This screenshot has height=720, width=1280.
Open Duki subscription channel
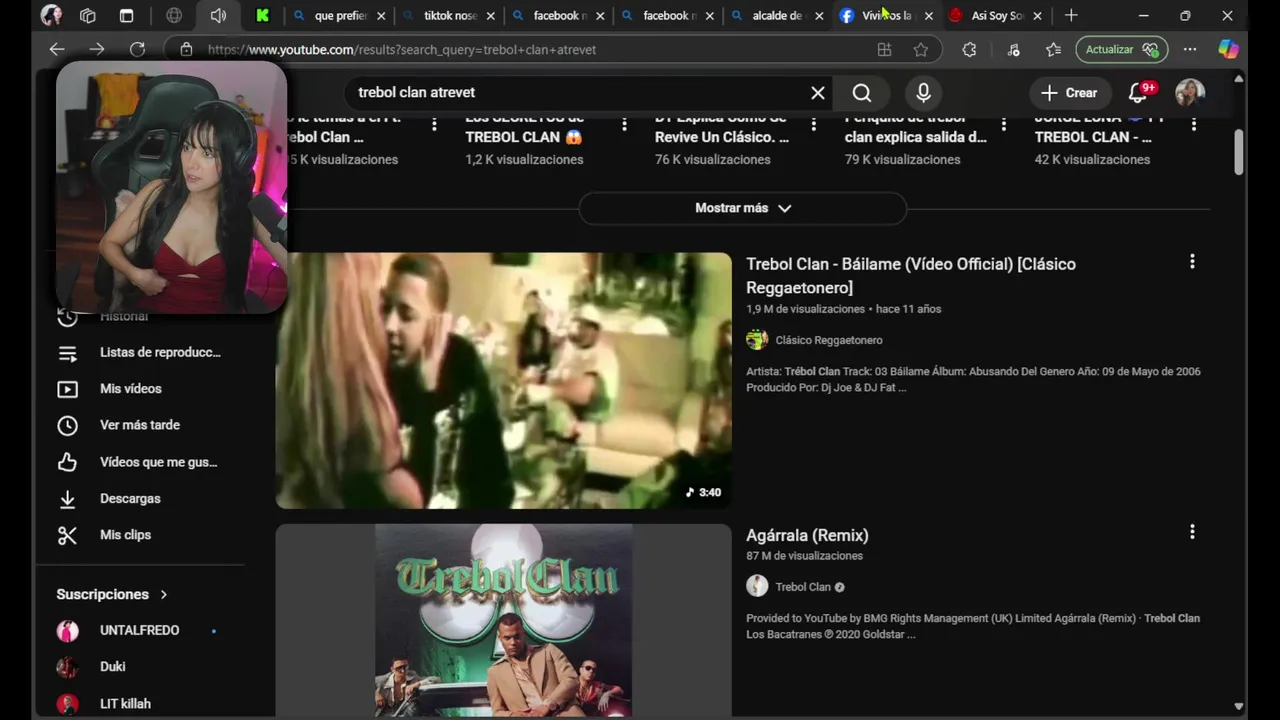click(140, 667)
